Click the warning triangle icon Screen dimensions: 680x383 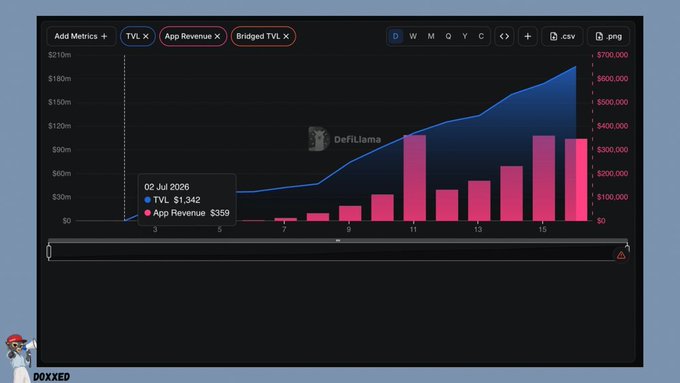coord(621,255)
